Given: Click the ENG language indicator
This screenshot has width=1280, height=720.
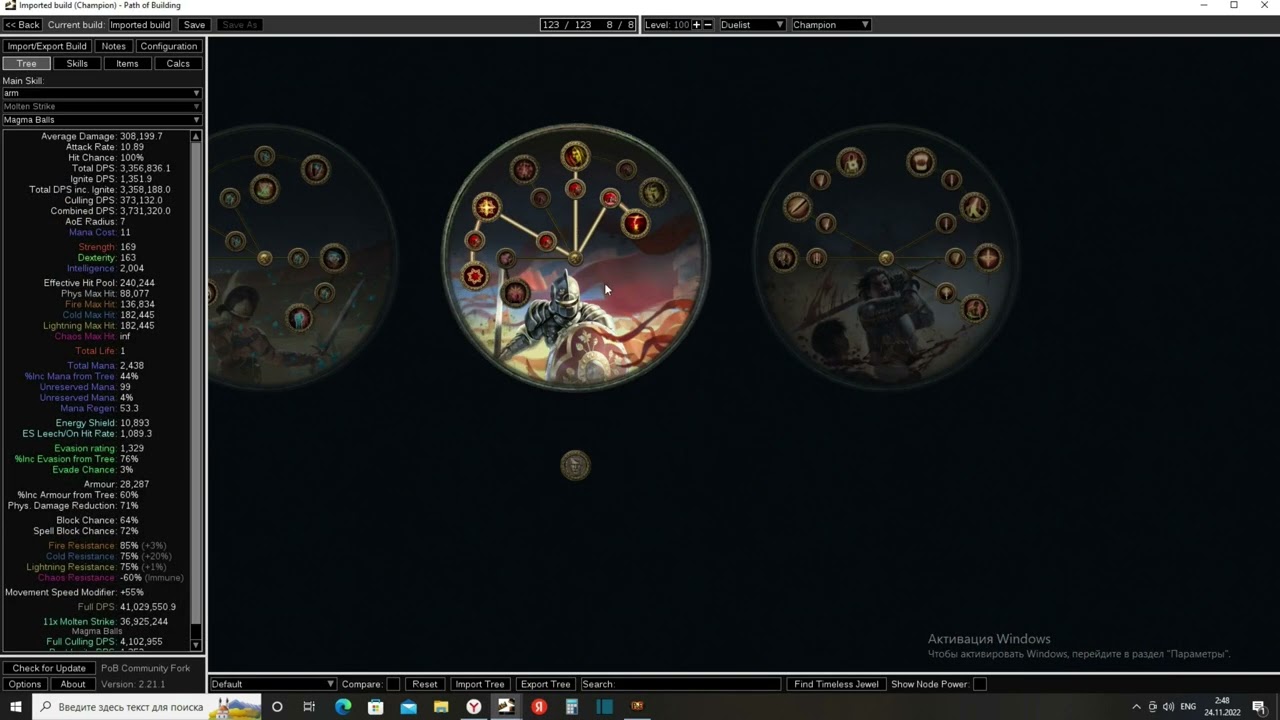Looking at the screenshot, I should [1188, 707].
